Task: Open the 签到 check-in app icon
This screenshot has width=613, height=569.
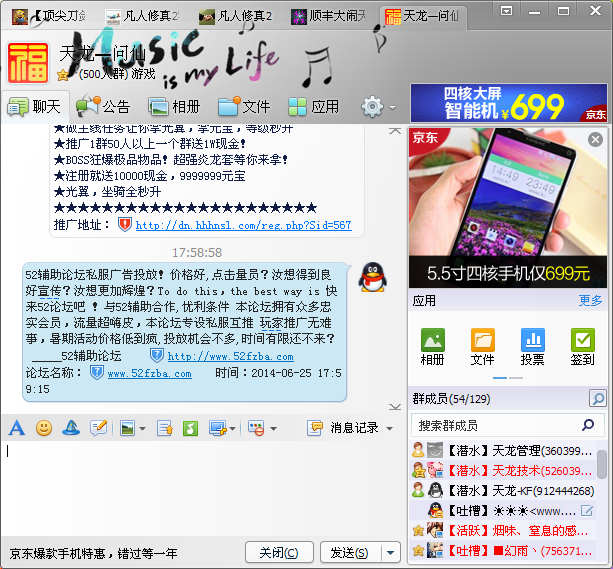Action: pyautogui.click(x=583, y=347)
